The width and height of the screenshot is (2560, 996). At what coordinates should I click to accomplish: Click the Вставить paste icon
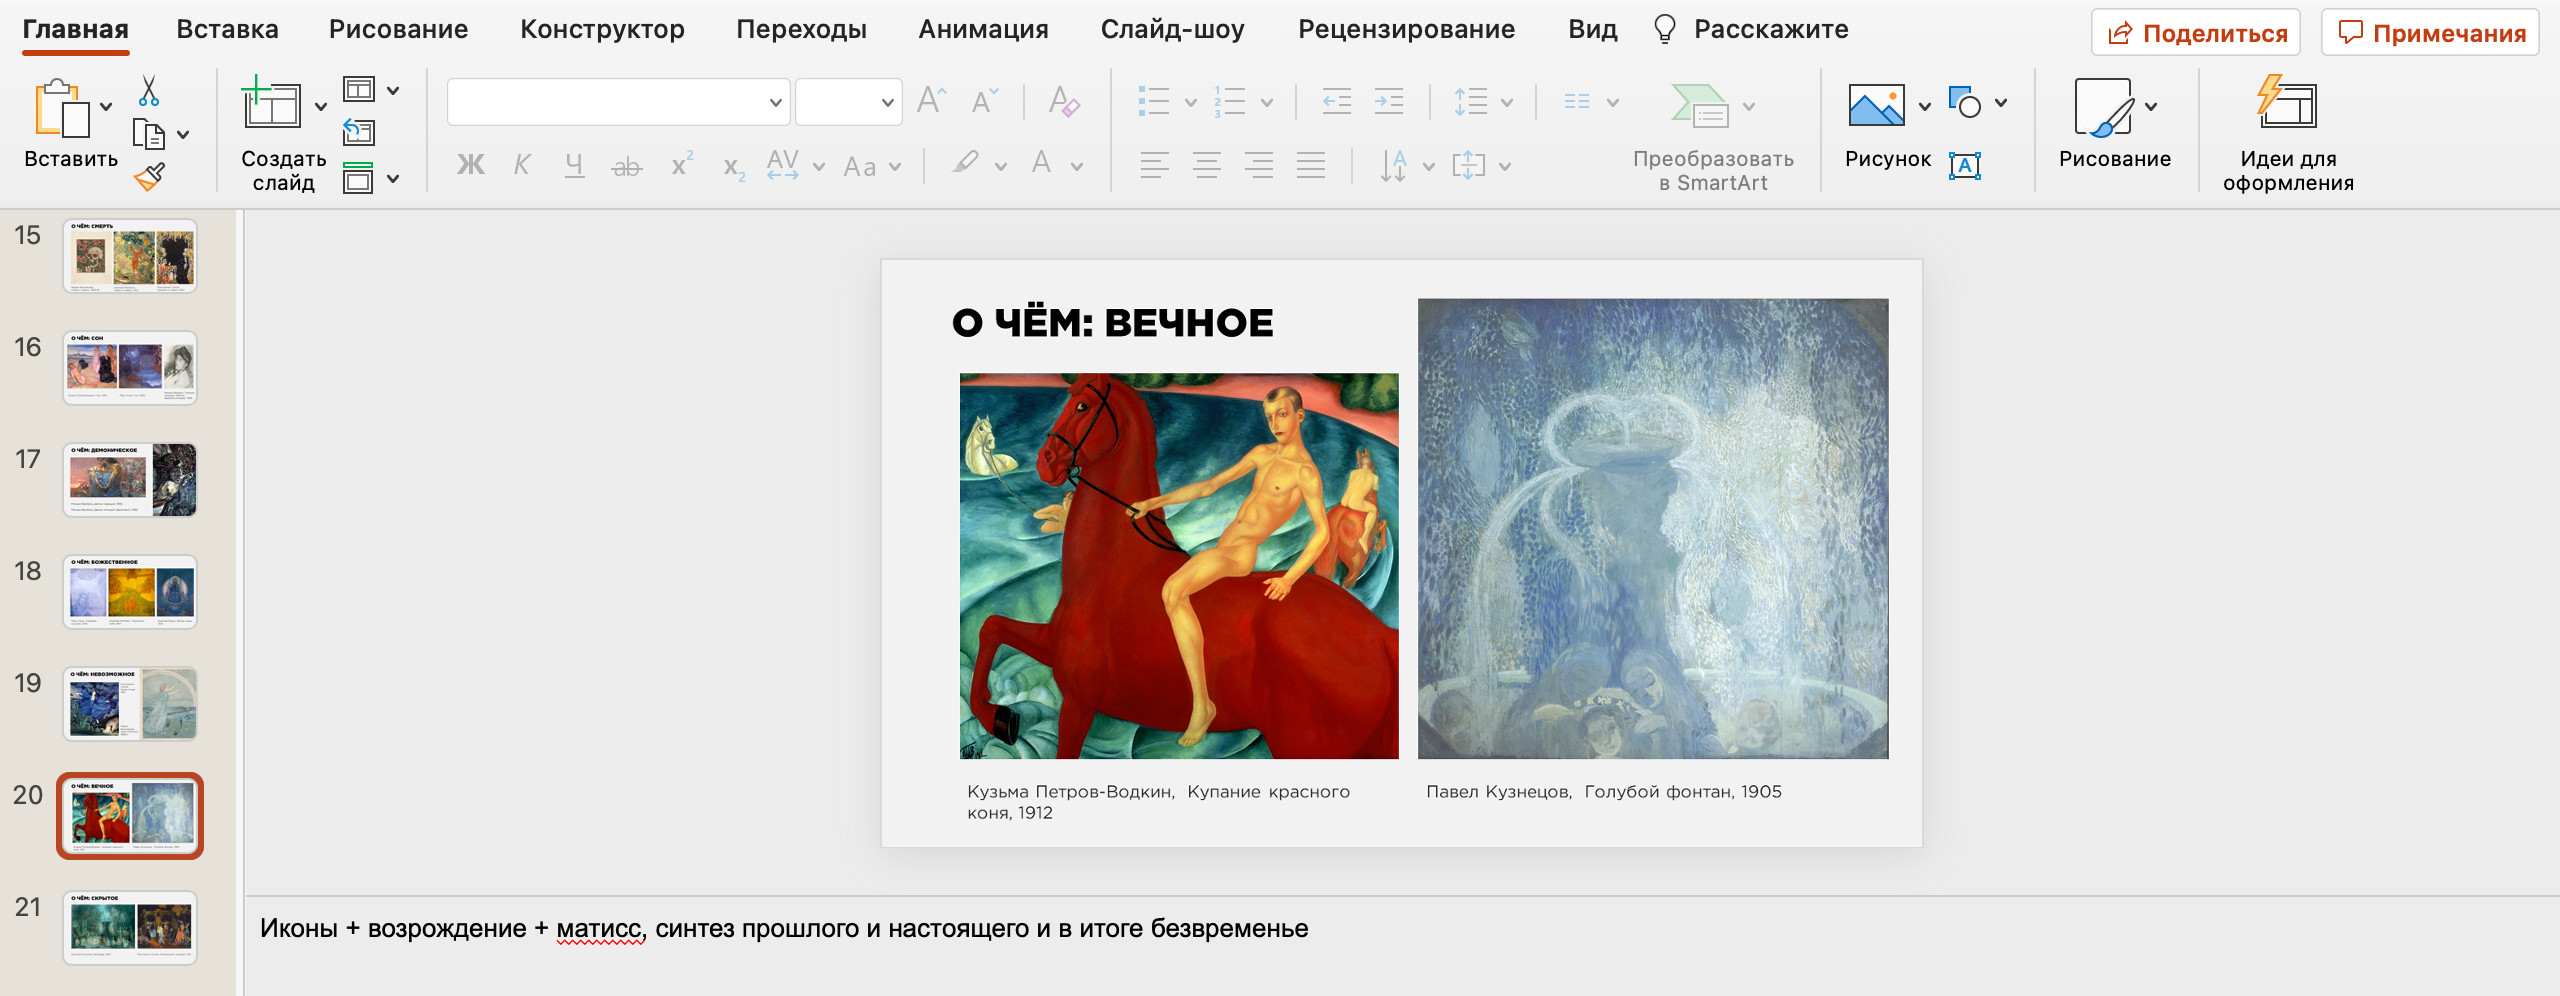[62, 107]
